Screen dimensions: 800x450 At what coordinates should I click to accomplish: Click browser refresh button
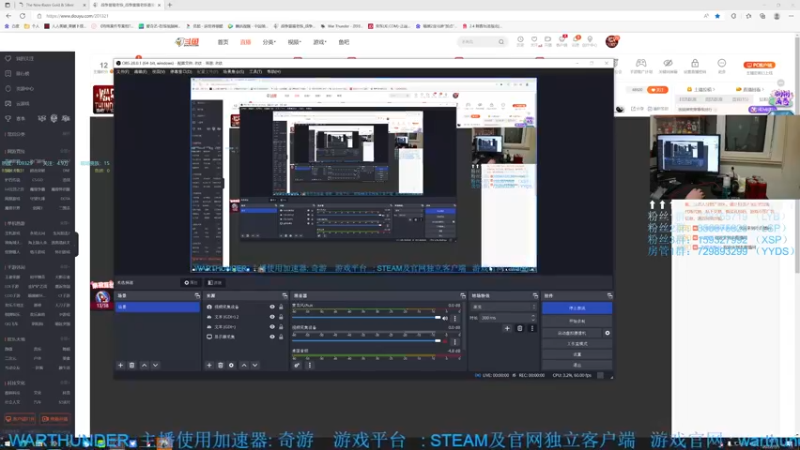pyautogui.click(x=22, y=16)
